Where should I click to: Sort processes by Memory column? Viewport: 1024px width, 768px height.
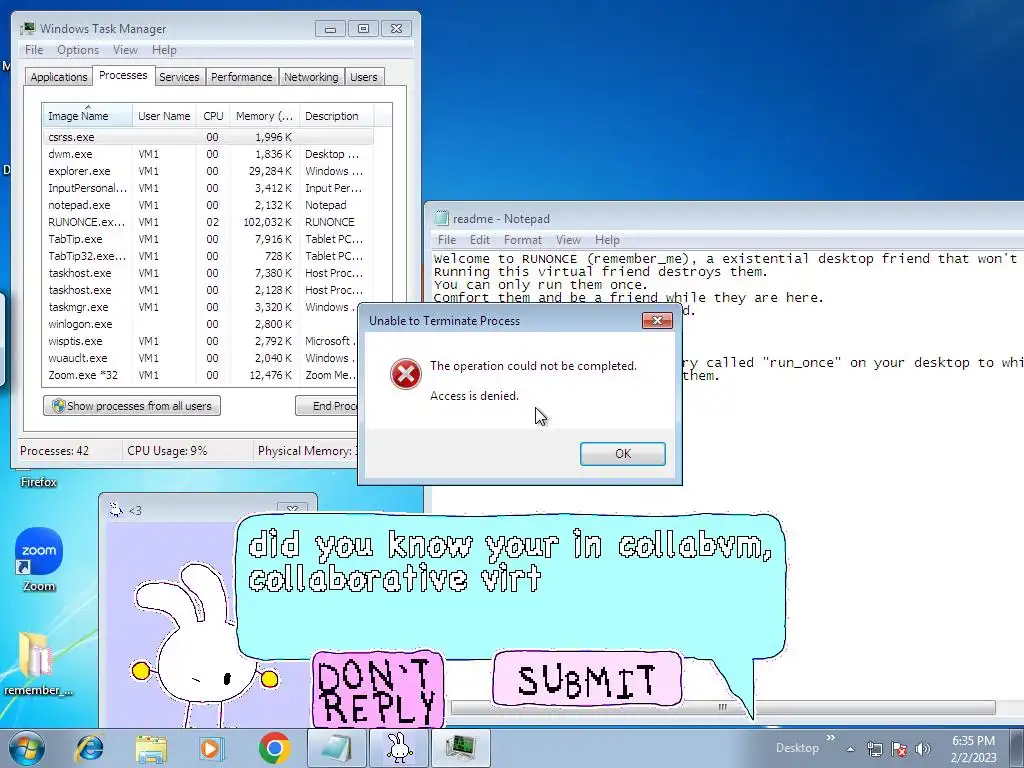click(264, 116)
